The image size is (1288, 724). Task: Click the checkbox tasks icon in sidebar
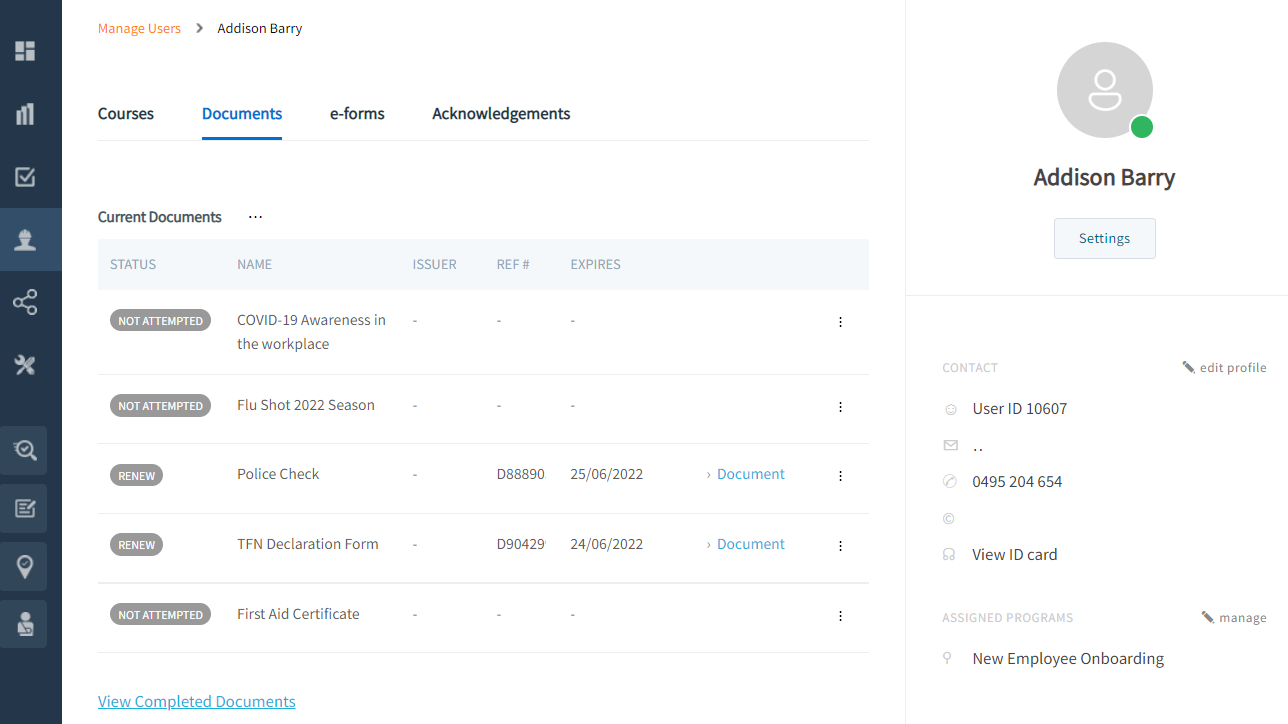[x=25, y=177]
